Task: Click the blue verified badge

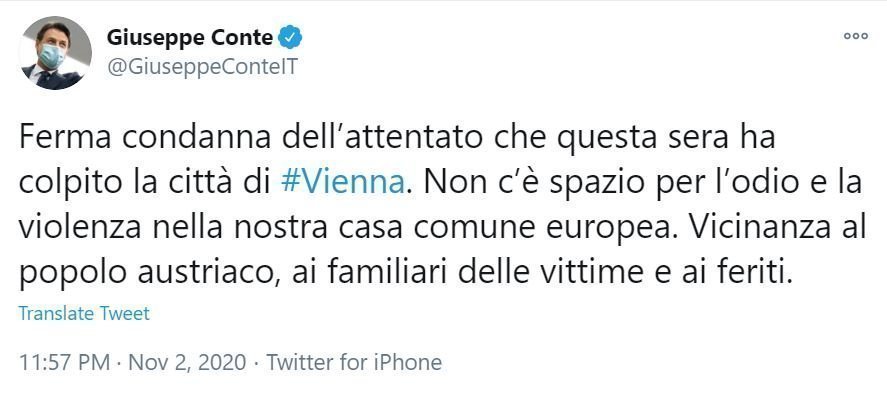Action: click(x=291, y=38)
